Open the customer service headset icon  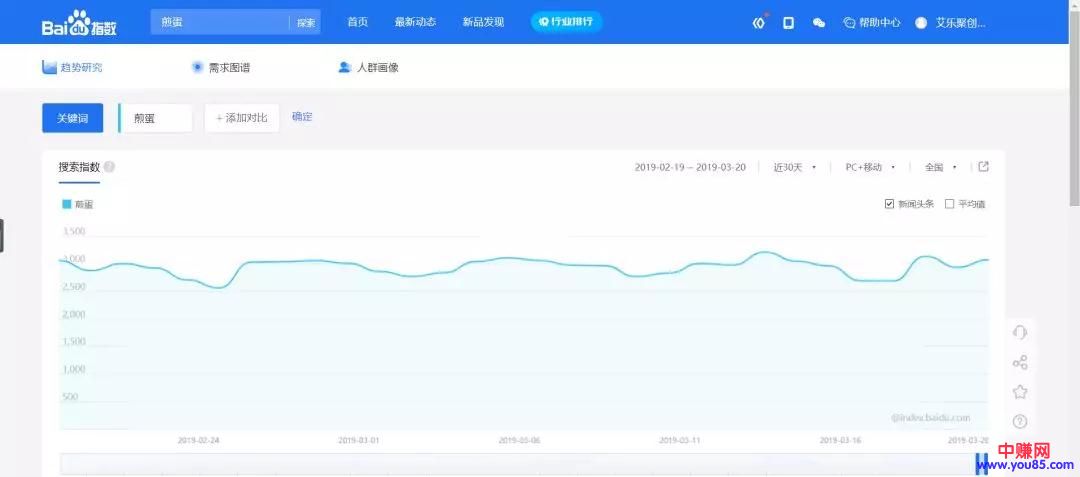pyautogui.click(x=1020, y=332)
